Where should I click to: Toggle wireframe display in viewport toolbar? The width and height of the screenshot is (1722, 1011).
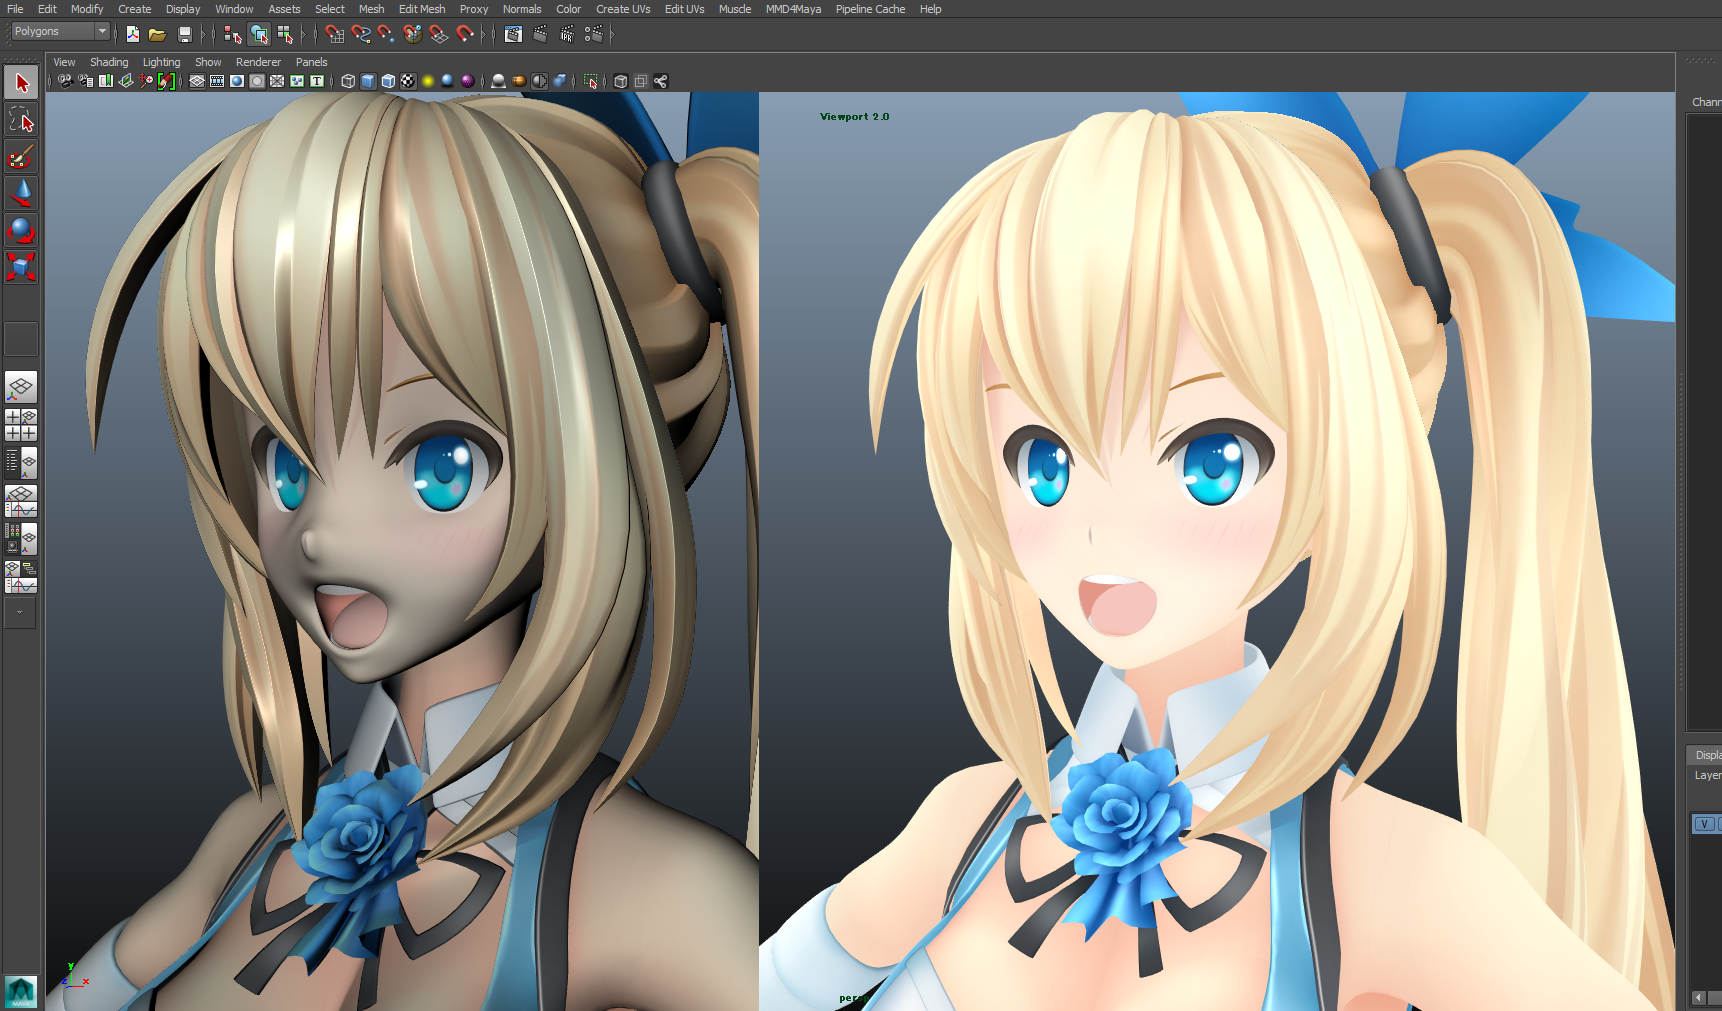point(348,81)
